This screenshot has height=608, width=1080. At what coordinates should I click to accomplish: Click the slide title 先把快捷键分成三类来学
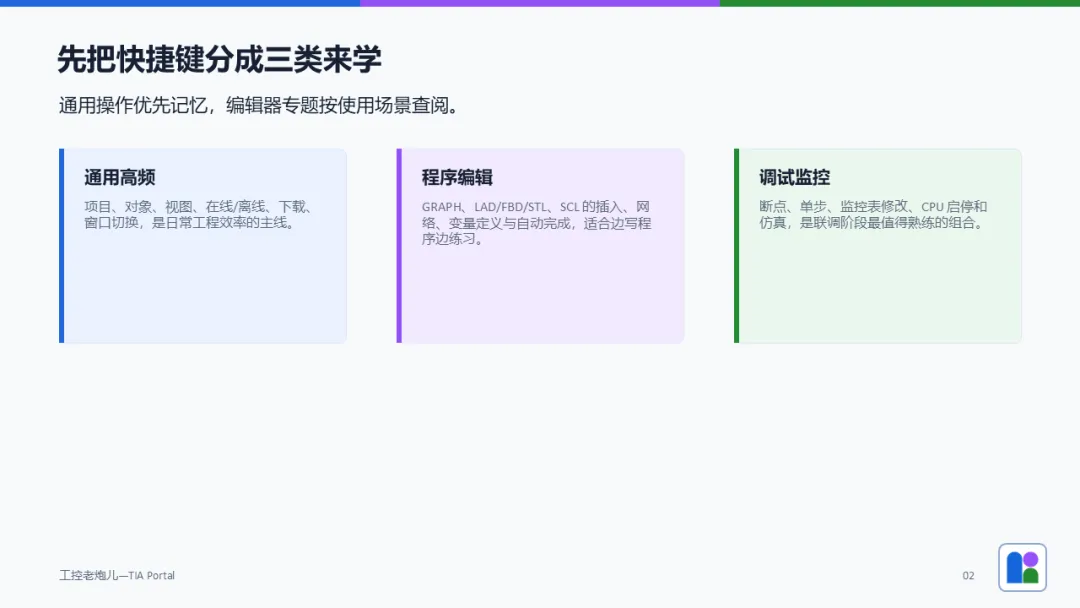click(219, 59)
